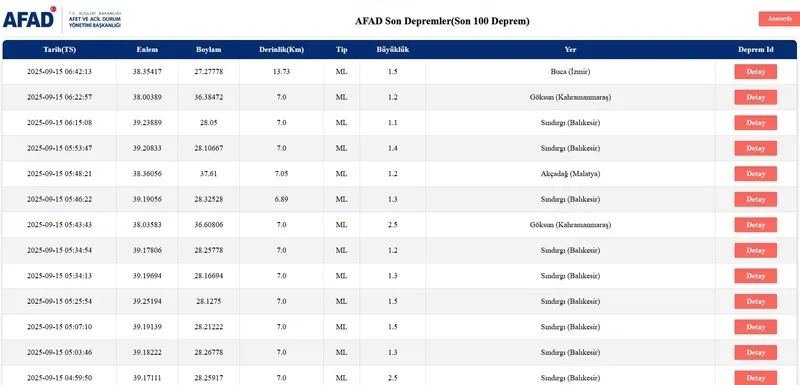
Task: Select longitude value 28.05
Action: pos(209,122)
